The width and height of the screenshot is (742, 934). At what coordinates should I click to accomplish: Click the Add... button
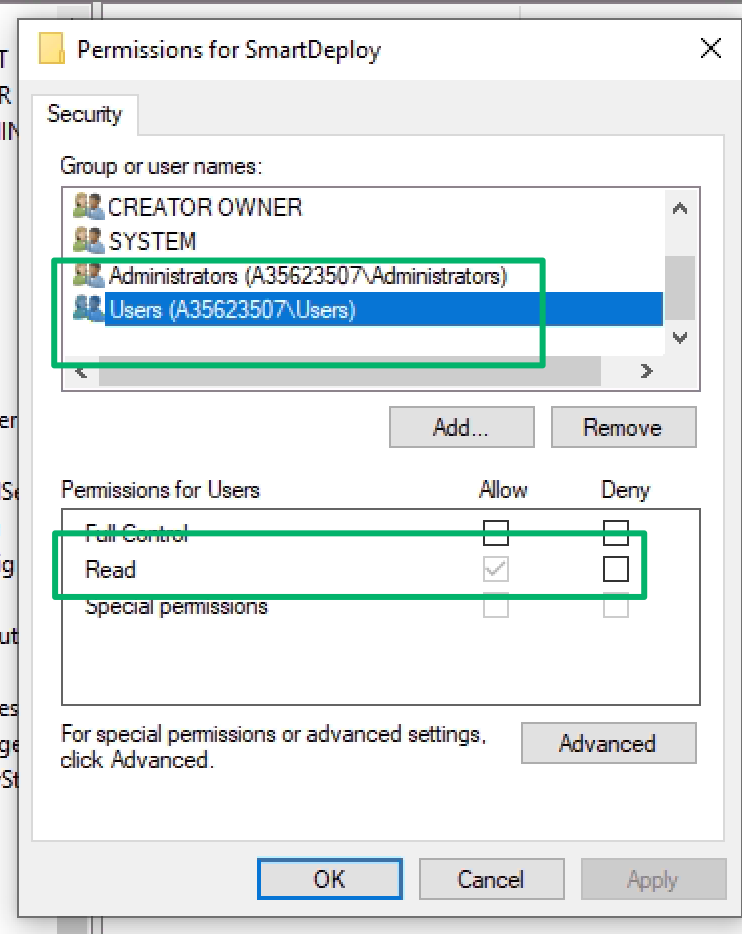(x=462, y=427)
